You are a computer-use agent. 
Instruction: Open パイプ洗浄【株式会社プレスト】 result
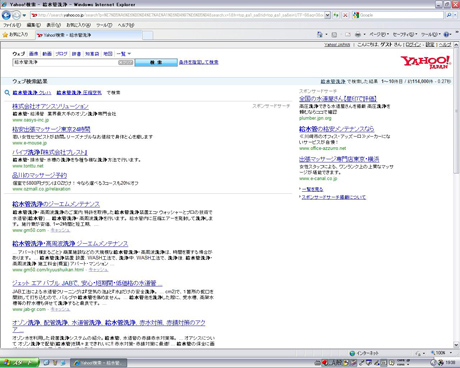(50, 152)
